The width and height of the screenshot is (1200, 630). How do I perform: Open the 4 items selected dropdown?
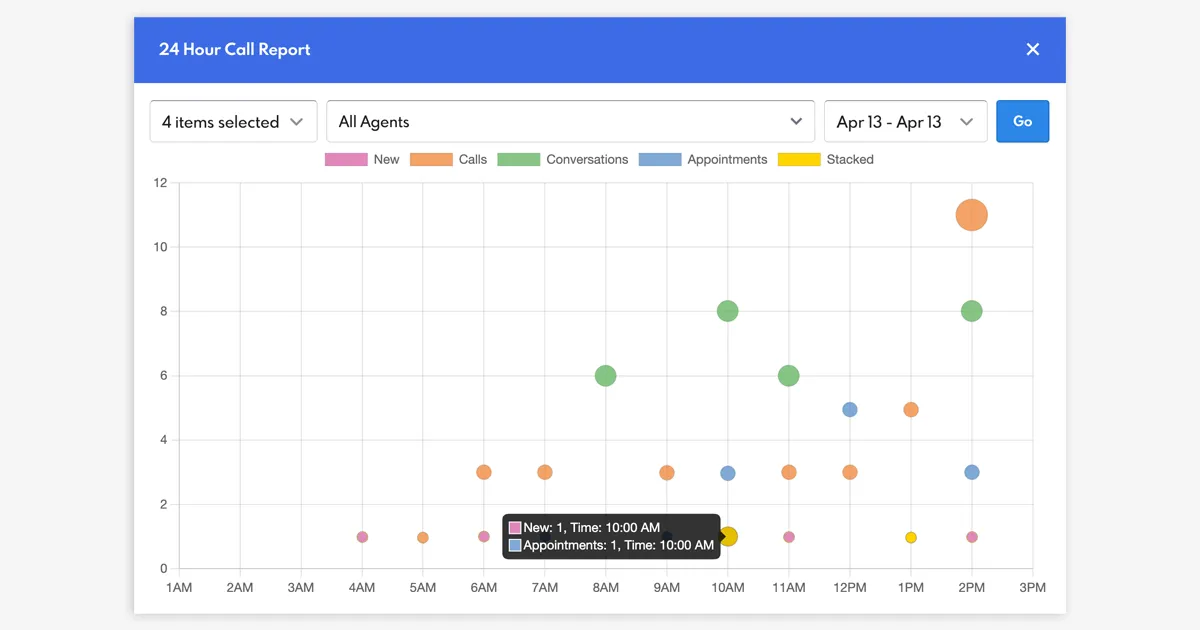233,121
